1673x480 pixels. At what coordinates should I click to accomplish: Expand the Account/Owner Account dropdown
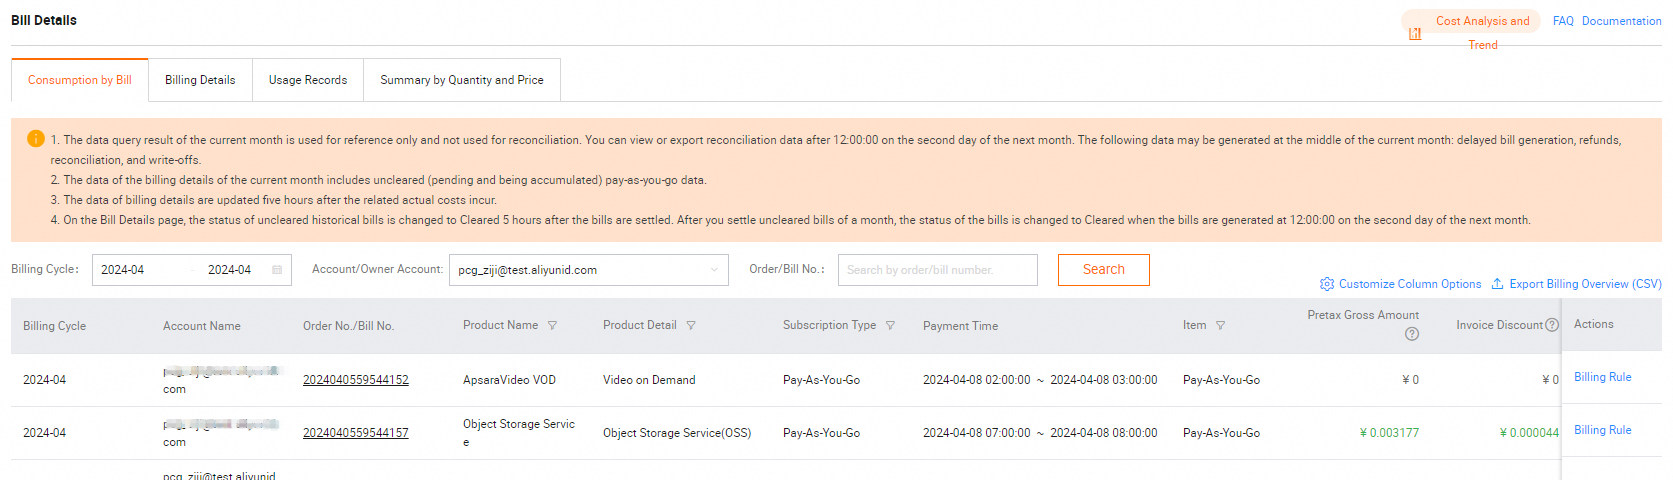coord(714,270)
